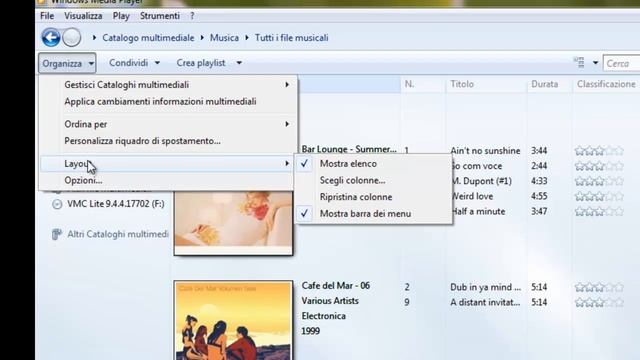The image size is (640, 360).
Task: Click the VMC Lite disc icon
Action: click(57, 204)
